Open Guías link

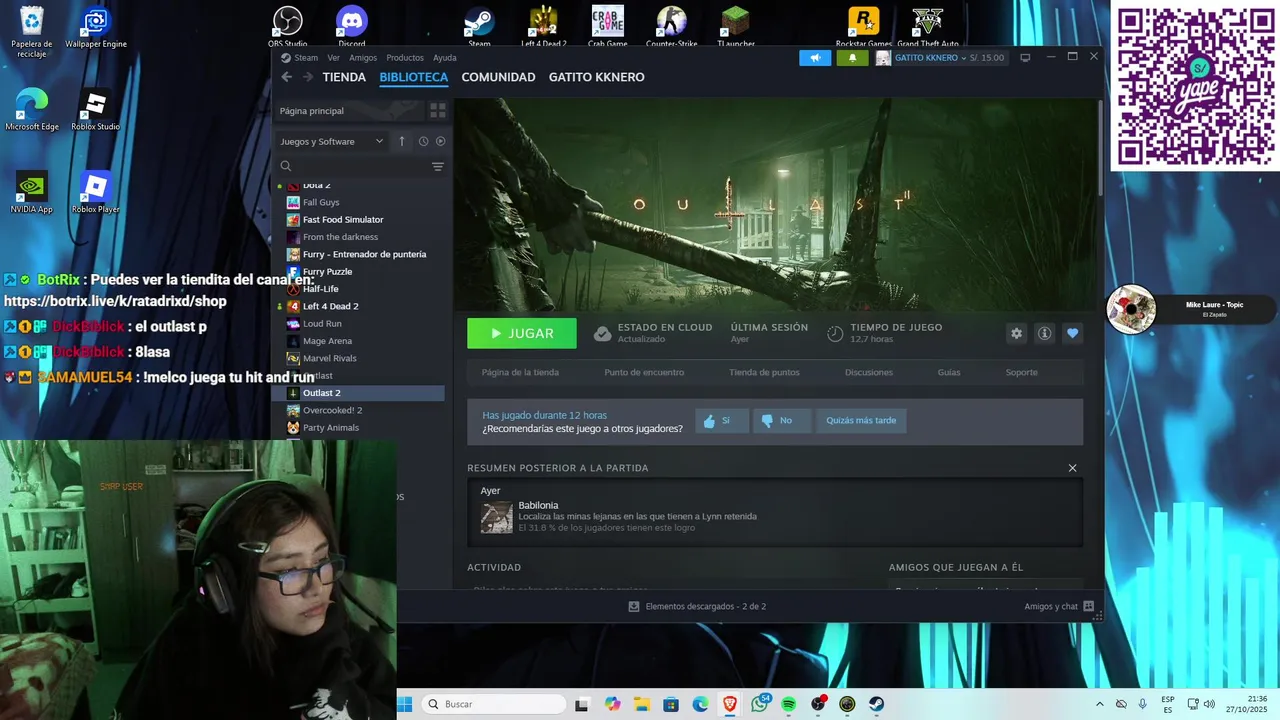[x=949, y=372]
